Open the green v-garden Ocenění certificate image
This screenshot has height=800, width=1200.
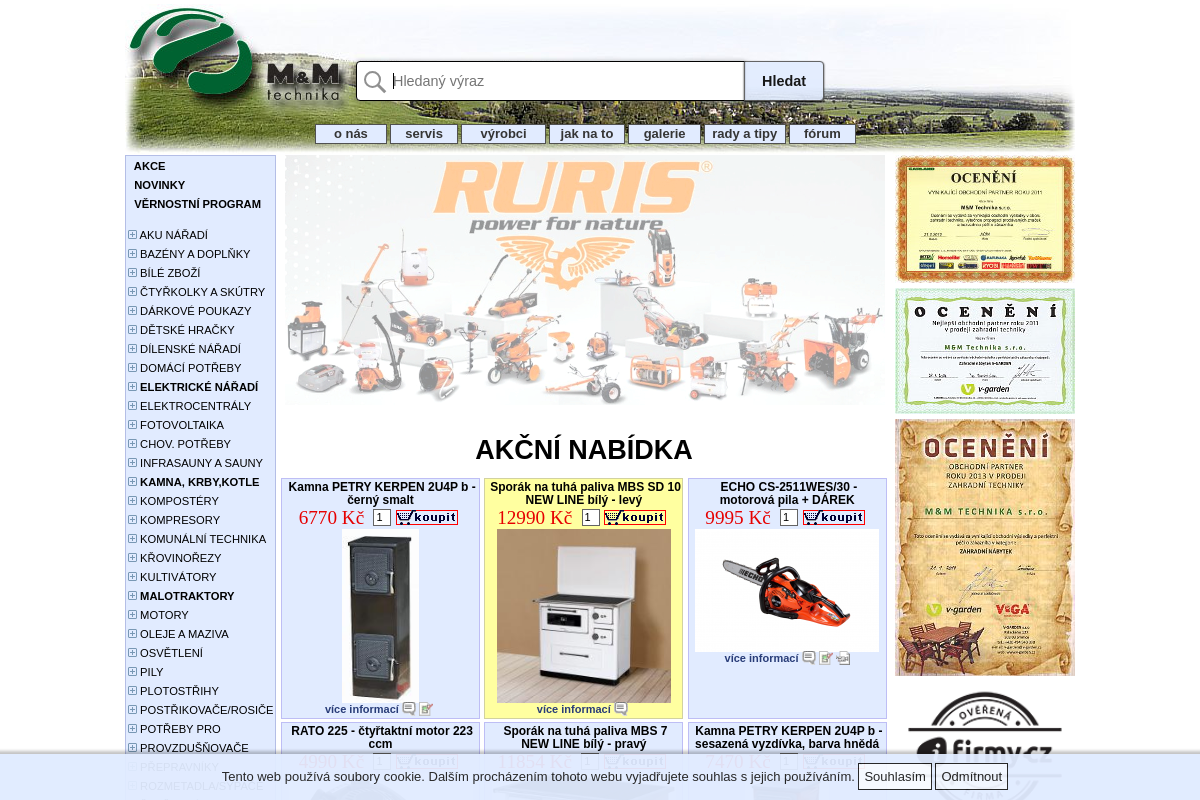[x=985, y=351]
